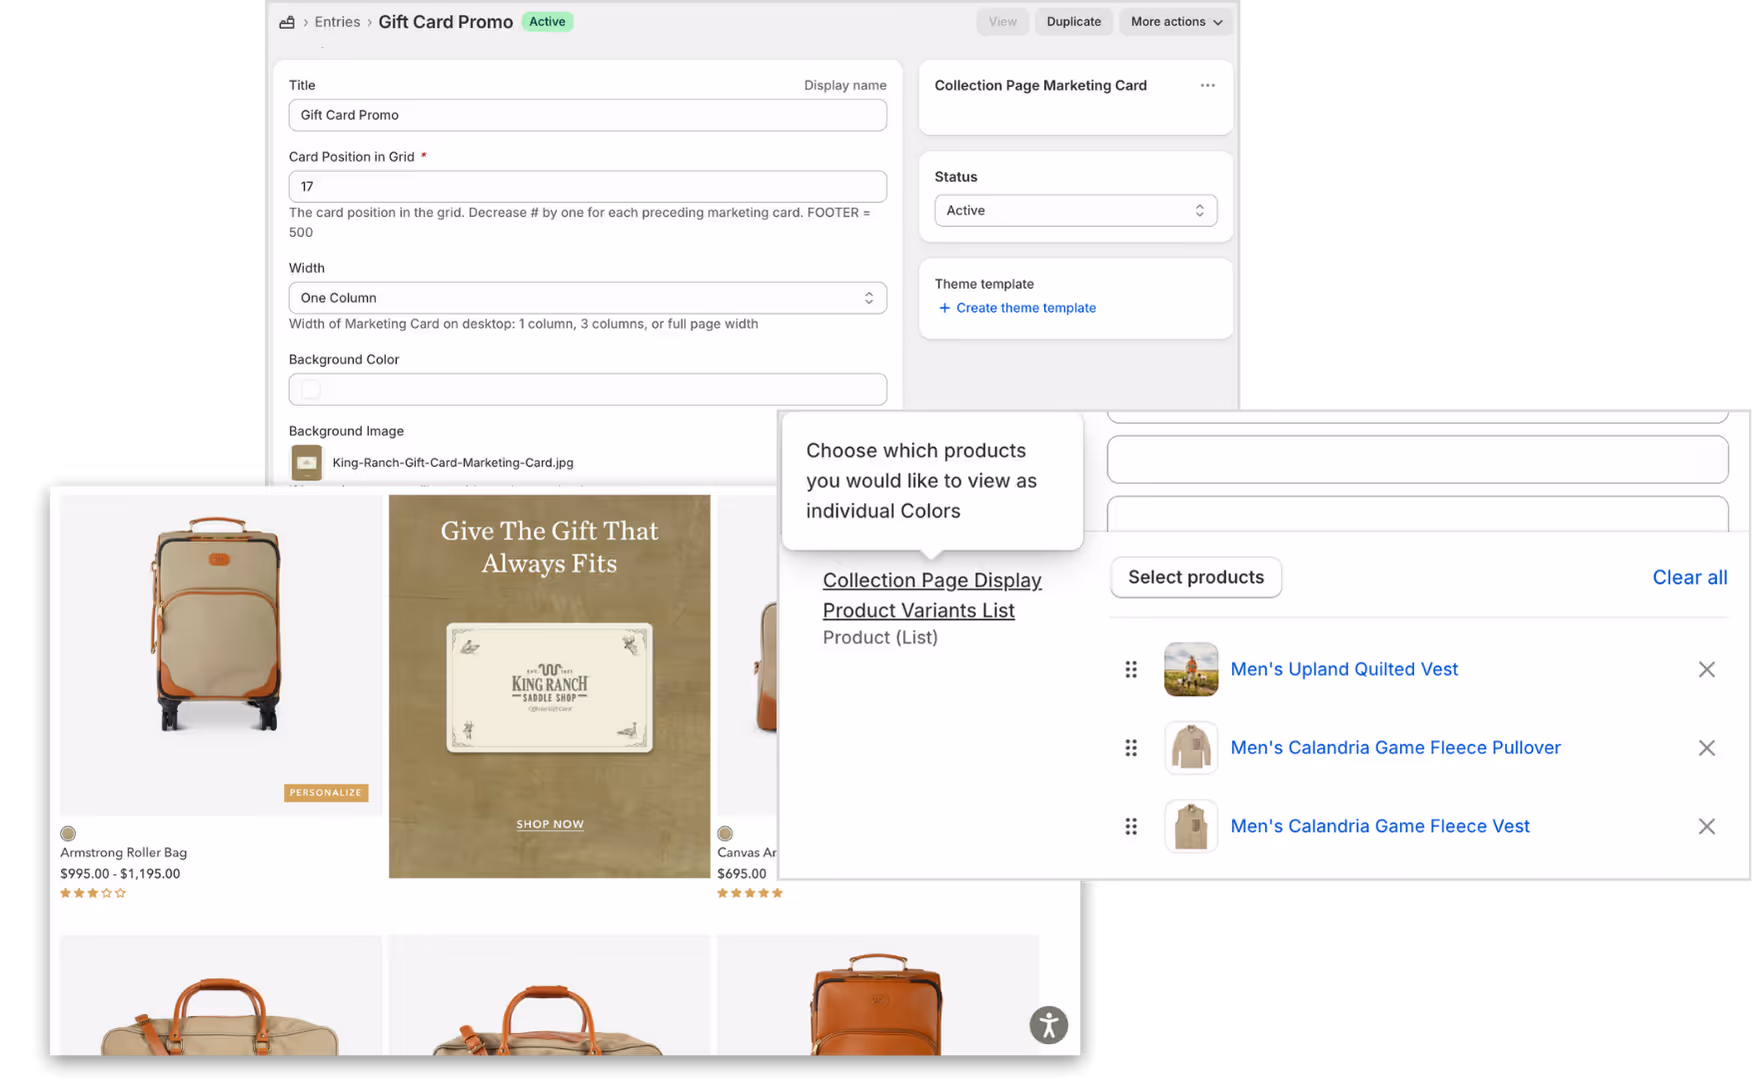Edit the Title field Gift Card Promo
Viewport: 1753px width, 1090px height.
587,115
